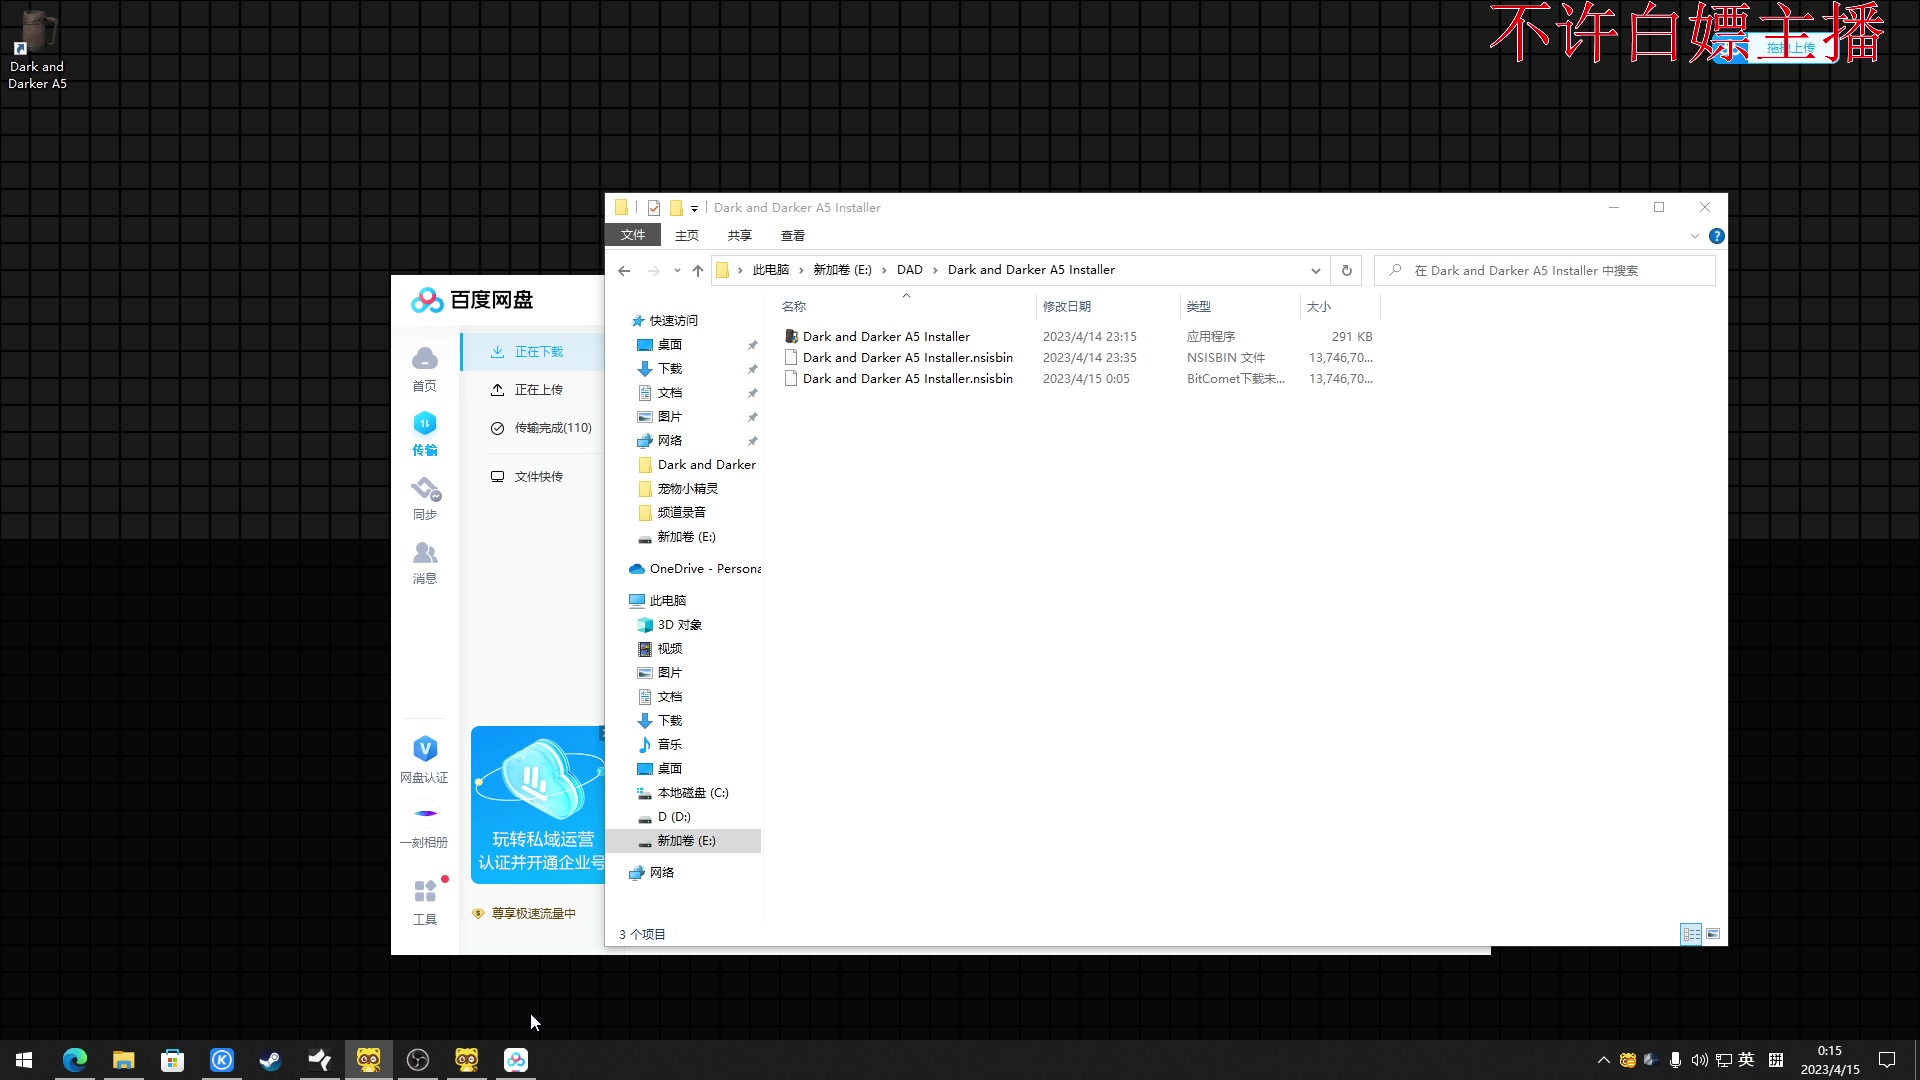Open the volume control in system tray
The image size is (1920, 1080).
point(1699,1060)
